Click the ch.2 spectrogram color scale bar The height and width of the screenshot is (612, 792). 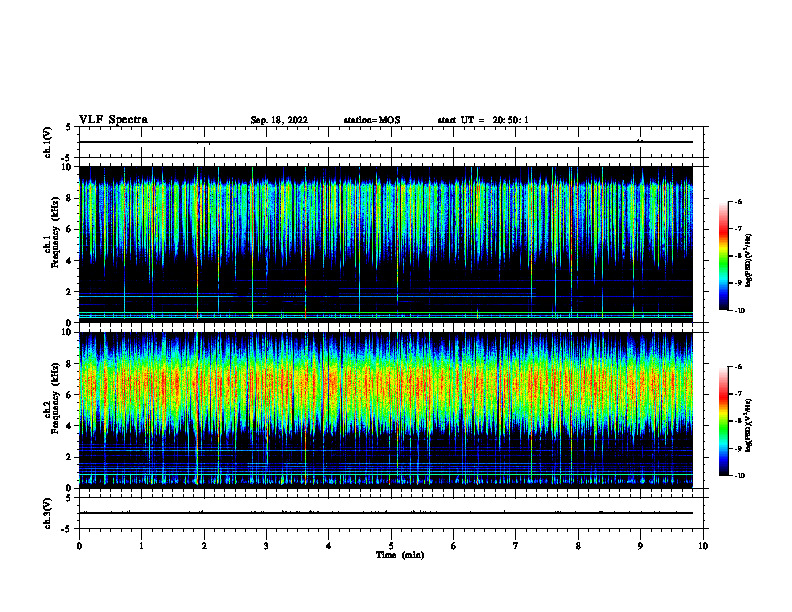click(724, 421)
